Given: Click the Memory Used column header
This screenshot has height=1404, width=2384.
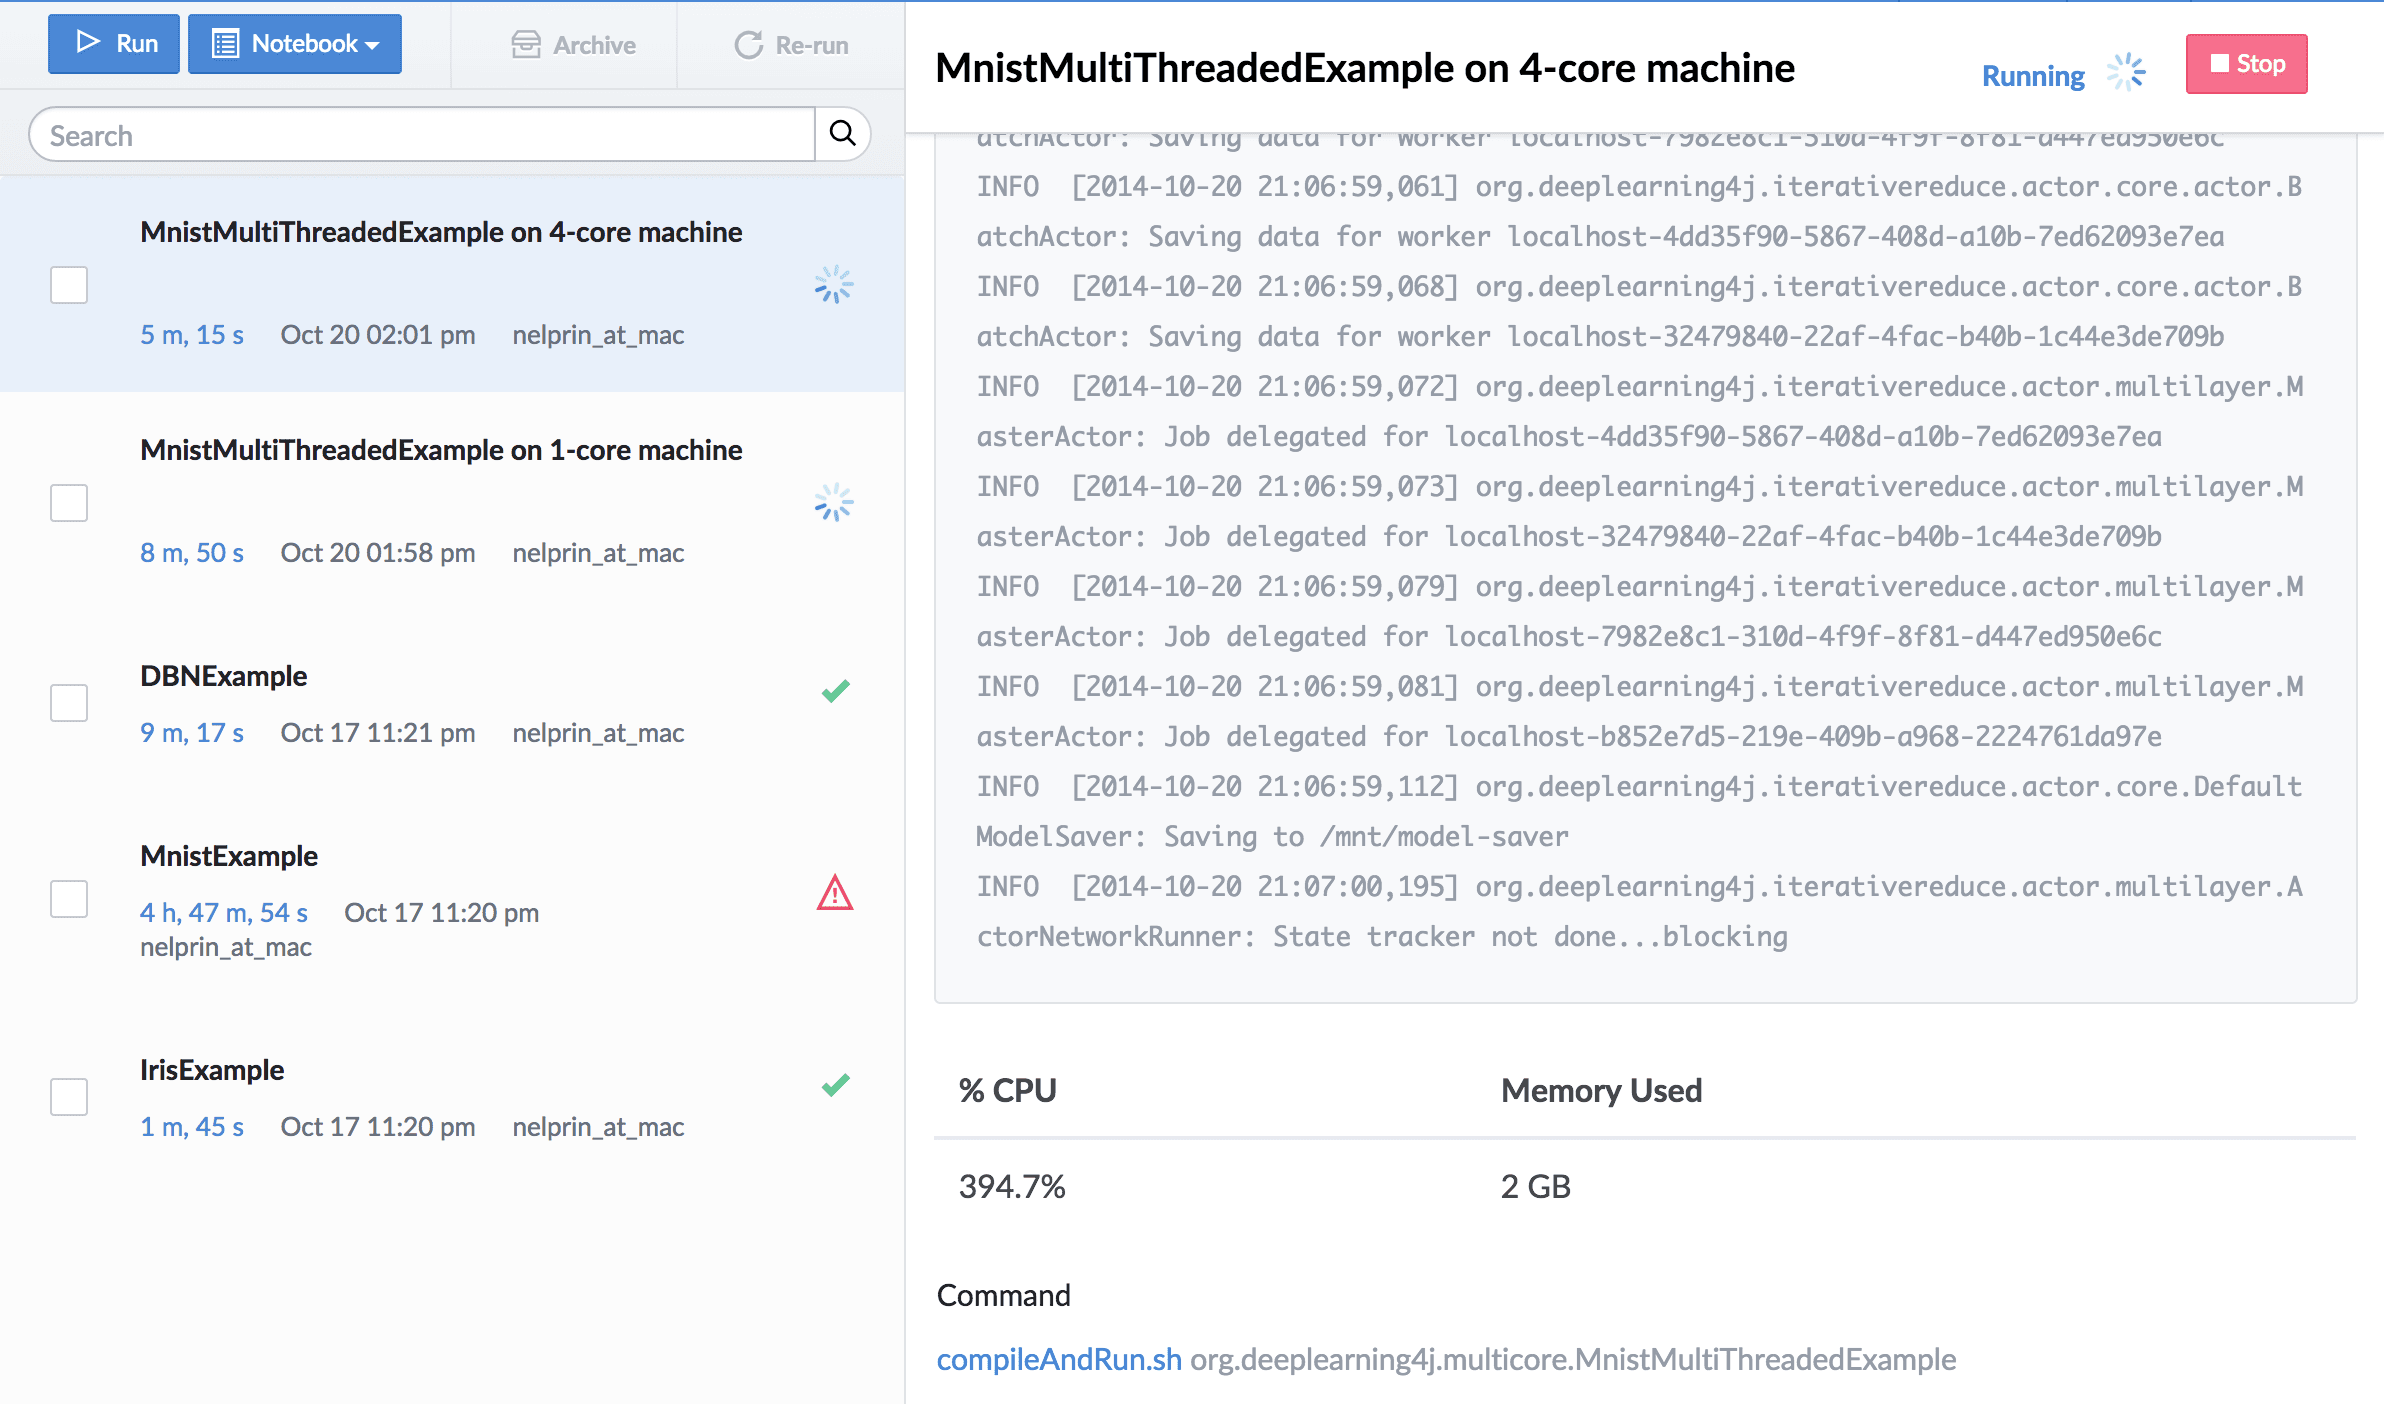Looking at the screenshot, I should click(1601, 1090).
